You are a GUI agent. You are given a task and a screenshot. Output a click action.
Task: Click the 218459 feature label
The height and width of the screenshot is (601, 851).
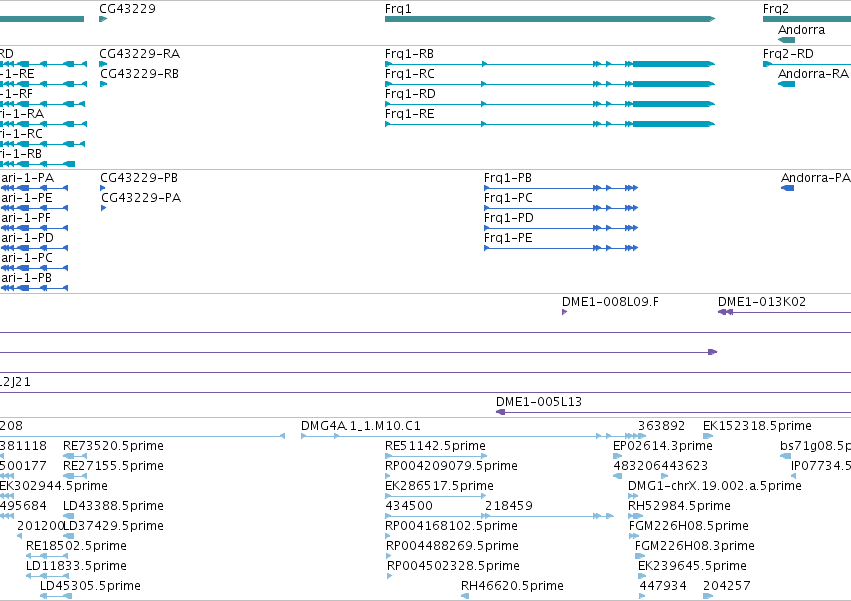pos(509,506)
